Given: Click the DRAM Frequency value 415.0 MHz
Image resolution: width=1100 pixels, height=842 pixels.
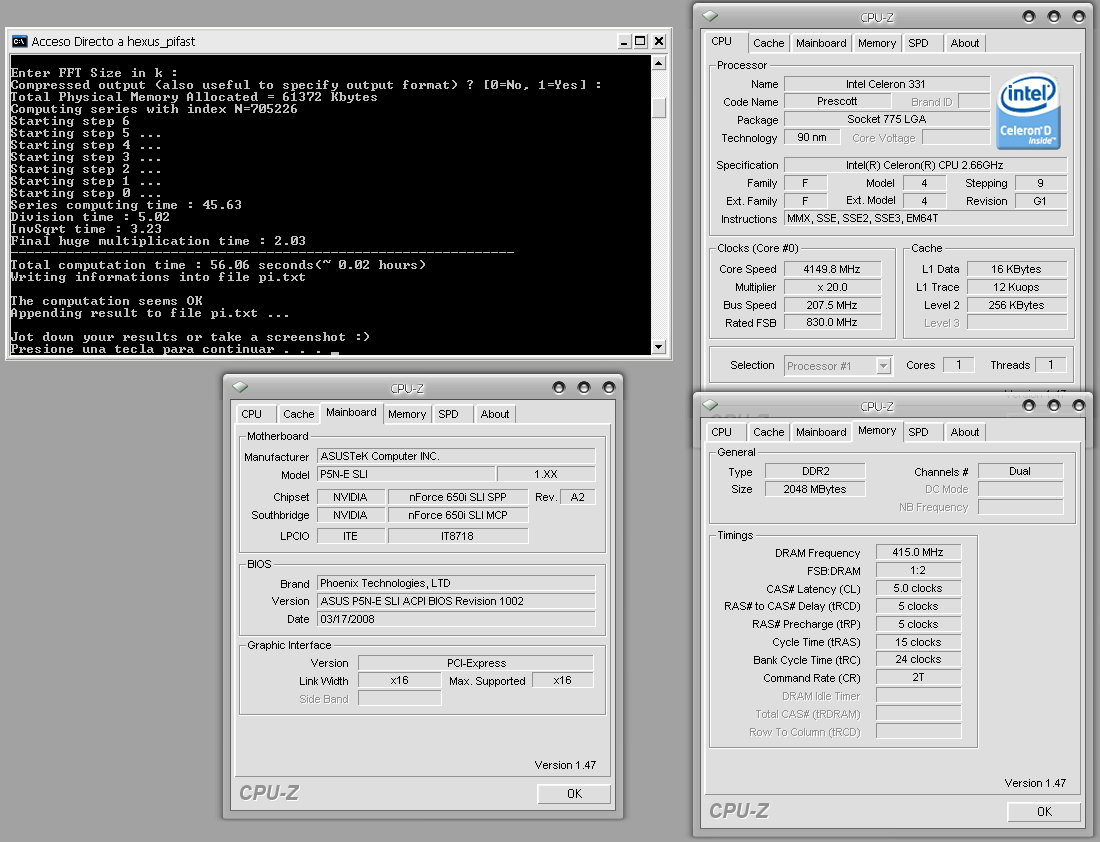Looking at the screenshot, I should pos(918,552).
